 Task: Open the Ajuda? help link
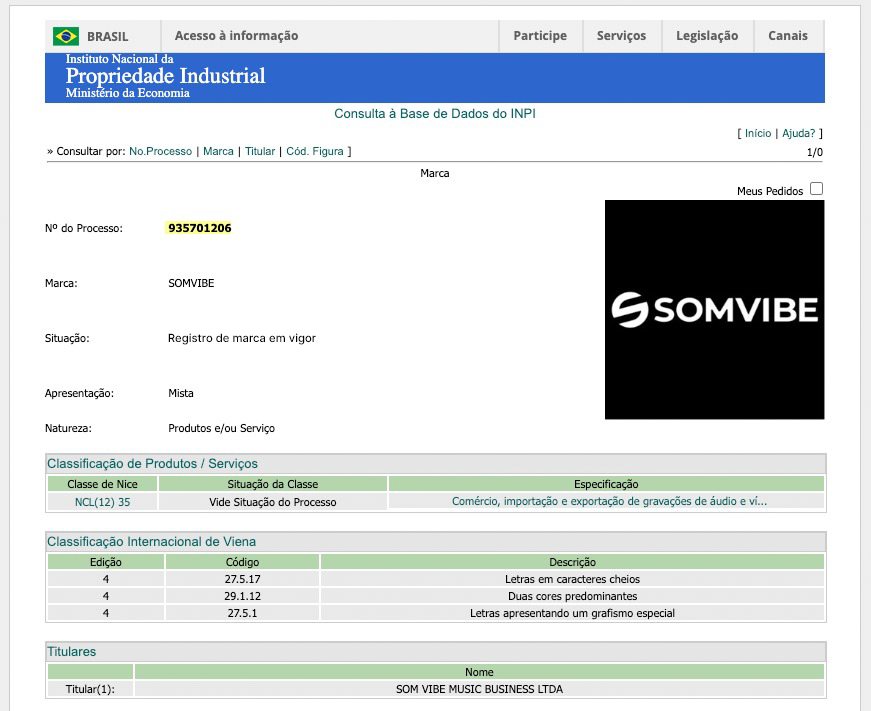coord(799,133)
